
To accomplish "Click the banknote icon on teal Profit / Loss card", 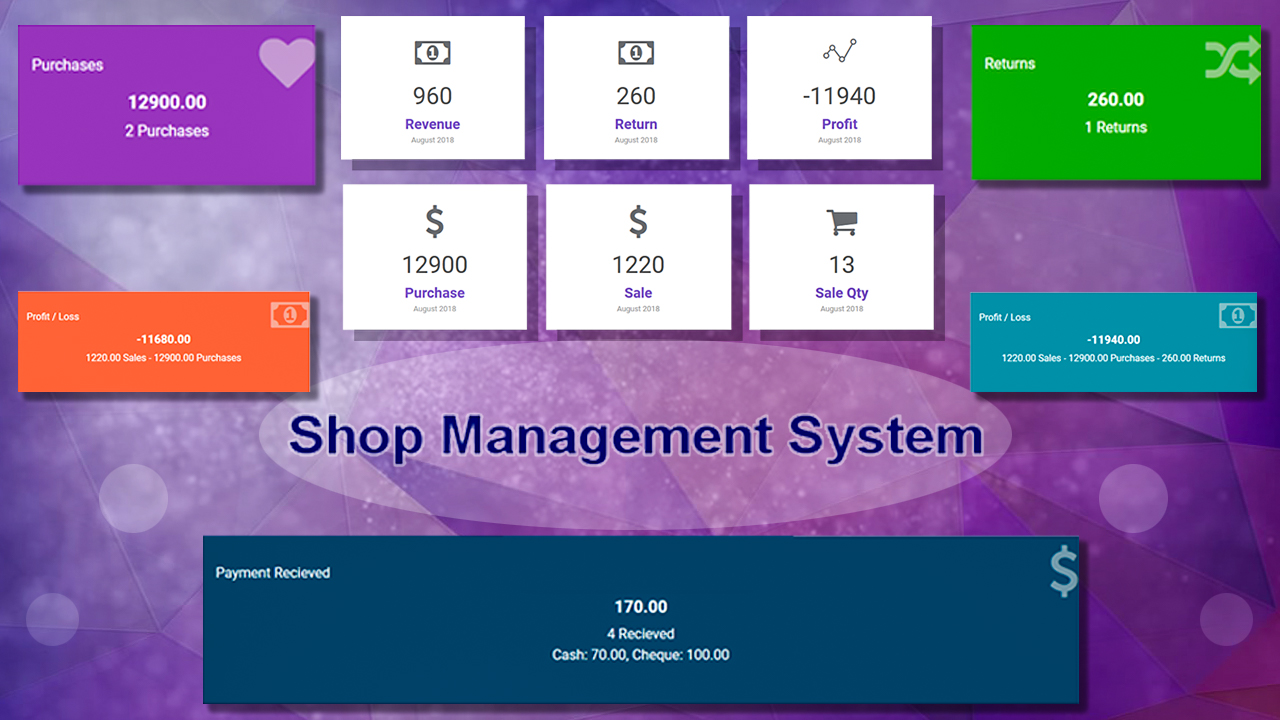I will [x=1237, y=316].
